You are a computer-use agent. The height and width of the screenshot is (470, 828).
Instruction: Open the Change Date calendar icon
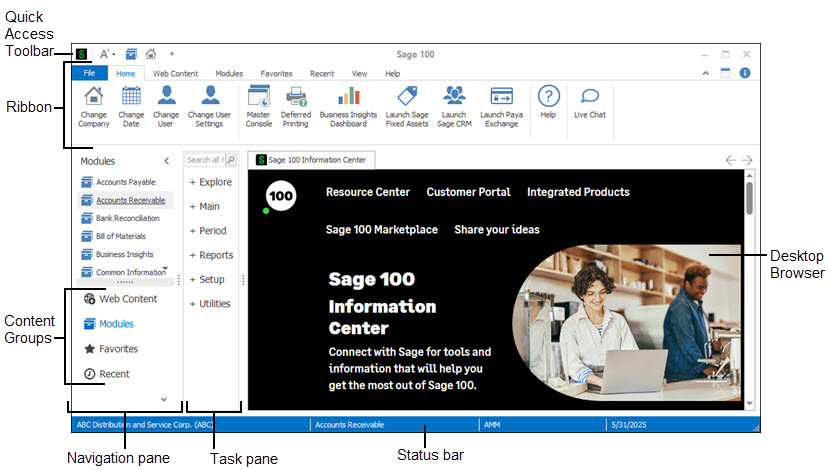click(x=131, y=97)
